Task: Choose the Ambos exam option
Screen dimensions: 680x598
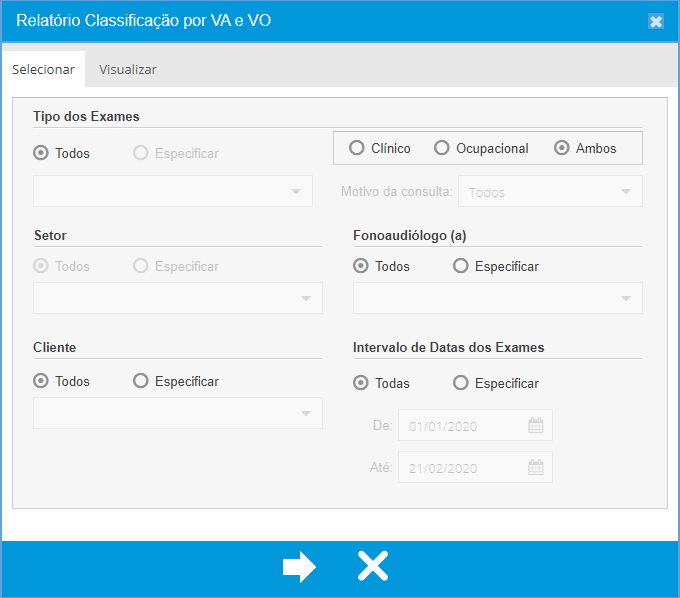Action: tap(562, 148)
